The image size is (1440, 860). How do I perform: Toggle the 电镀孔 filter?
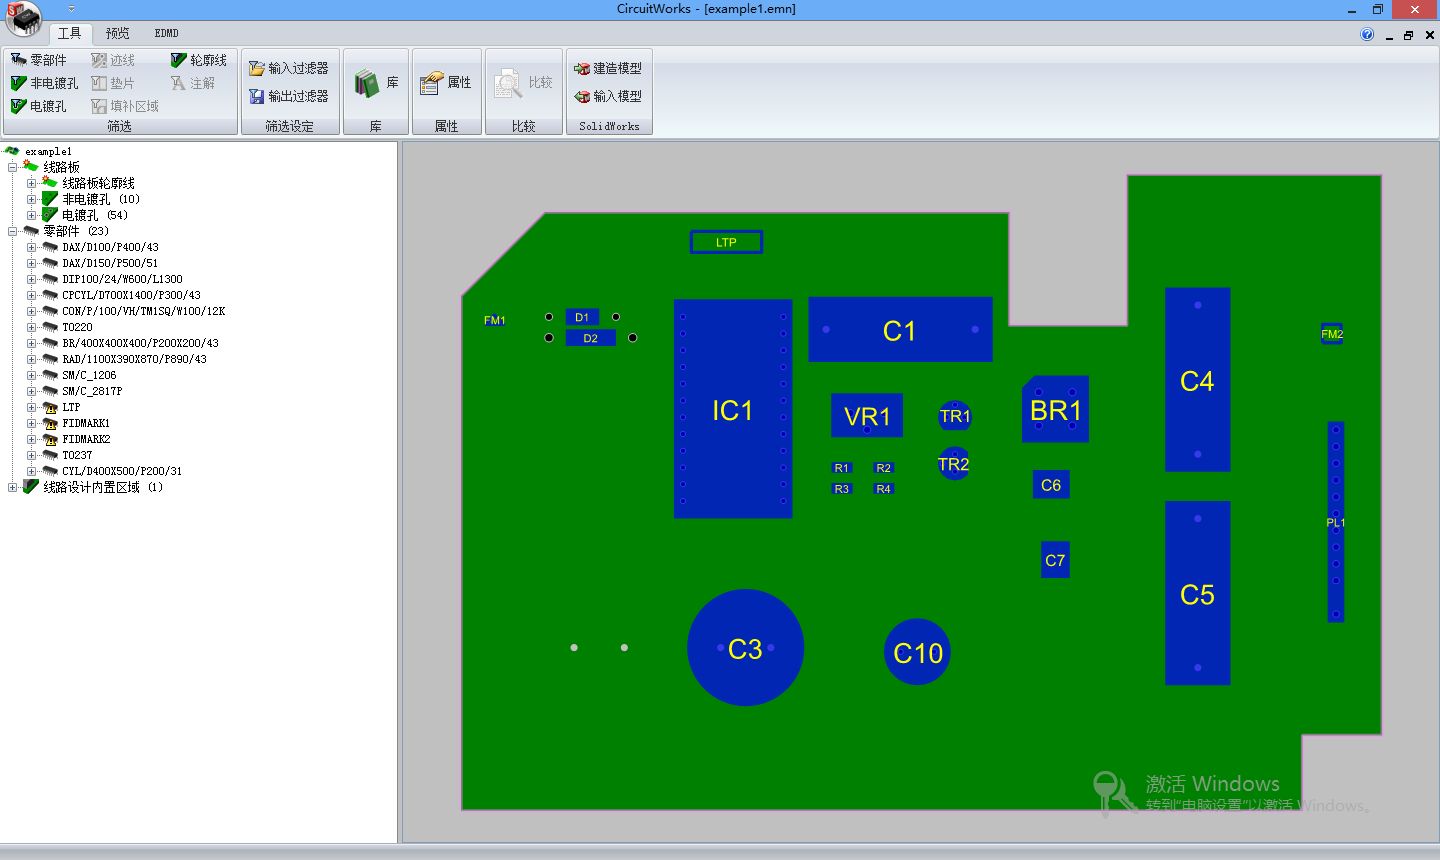click(x=38, y=106)
